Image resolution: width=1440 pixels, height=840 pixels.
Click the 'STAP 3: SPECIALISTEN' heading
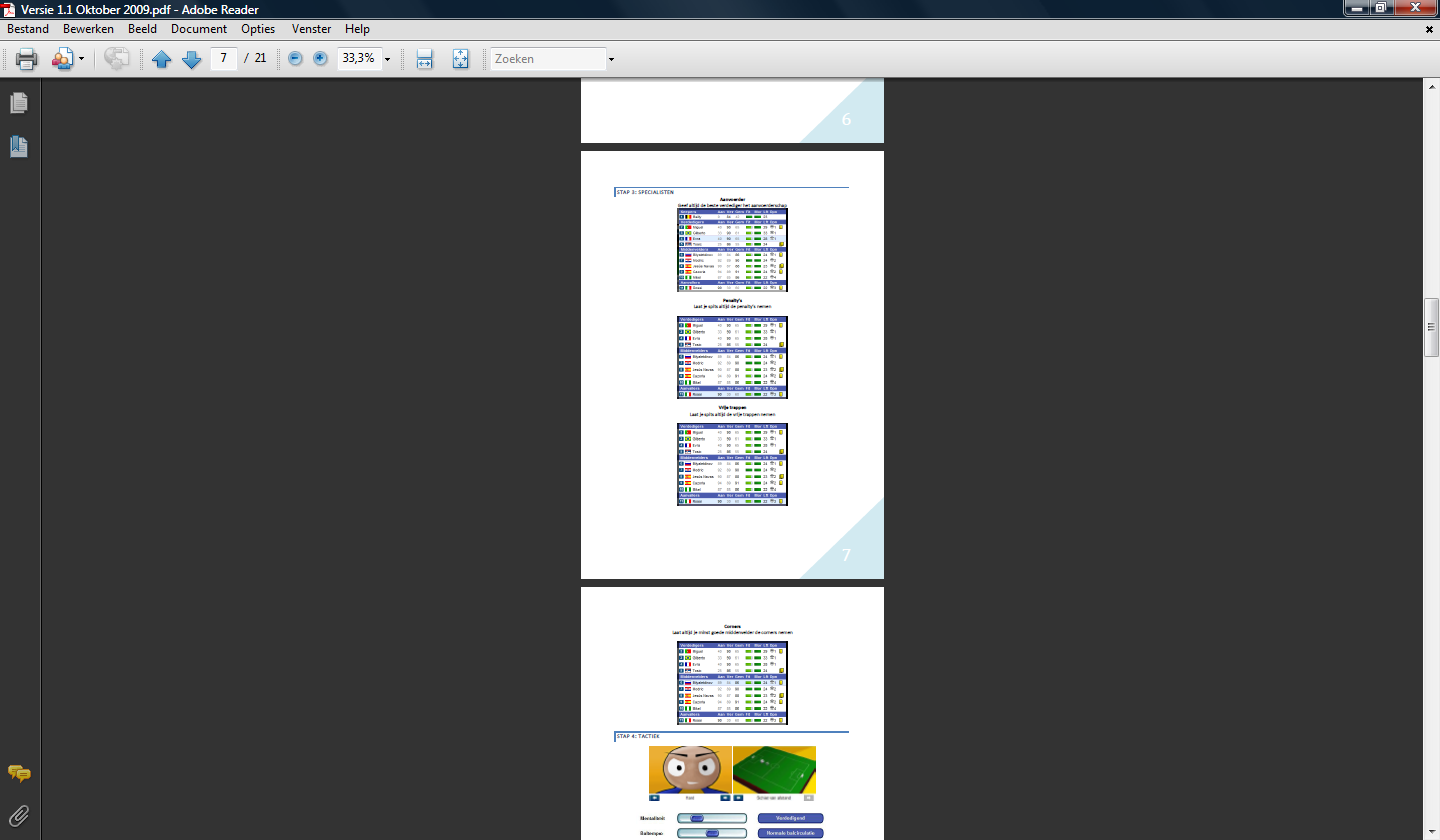(x=645, y=191)
